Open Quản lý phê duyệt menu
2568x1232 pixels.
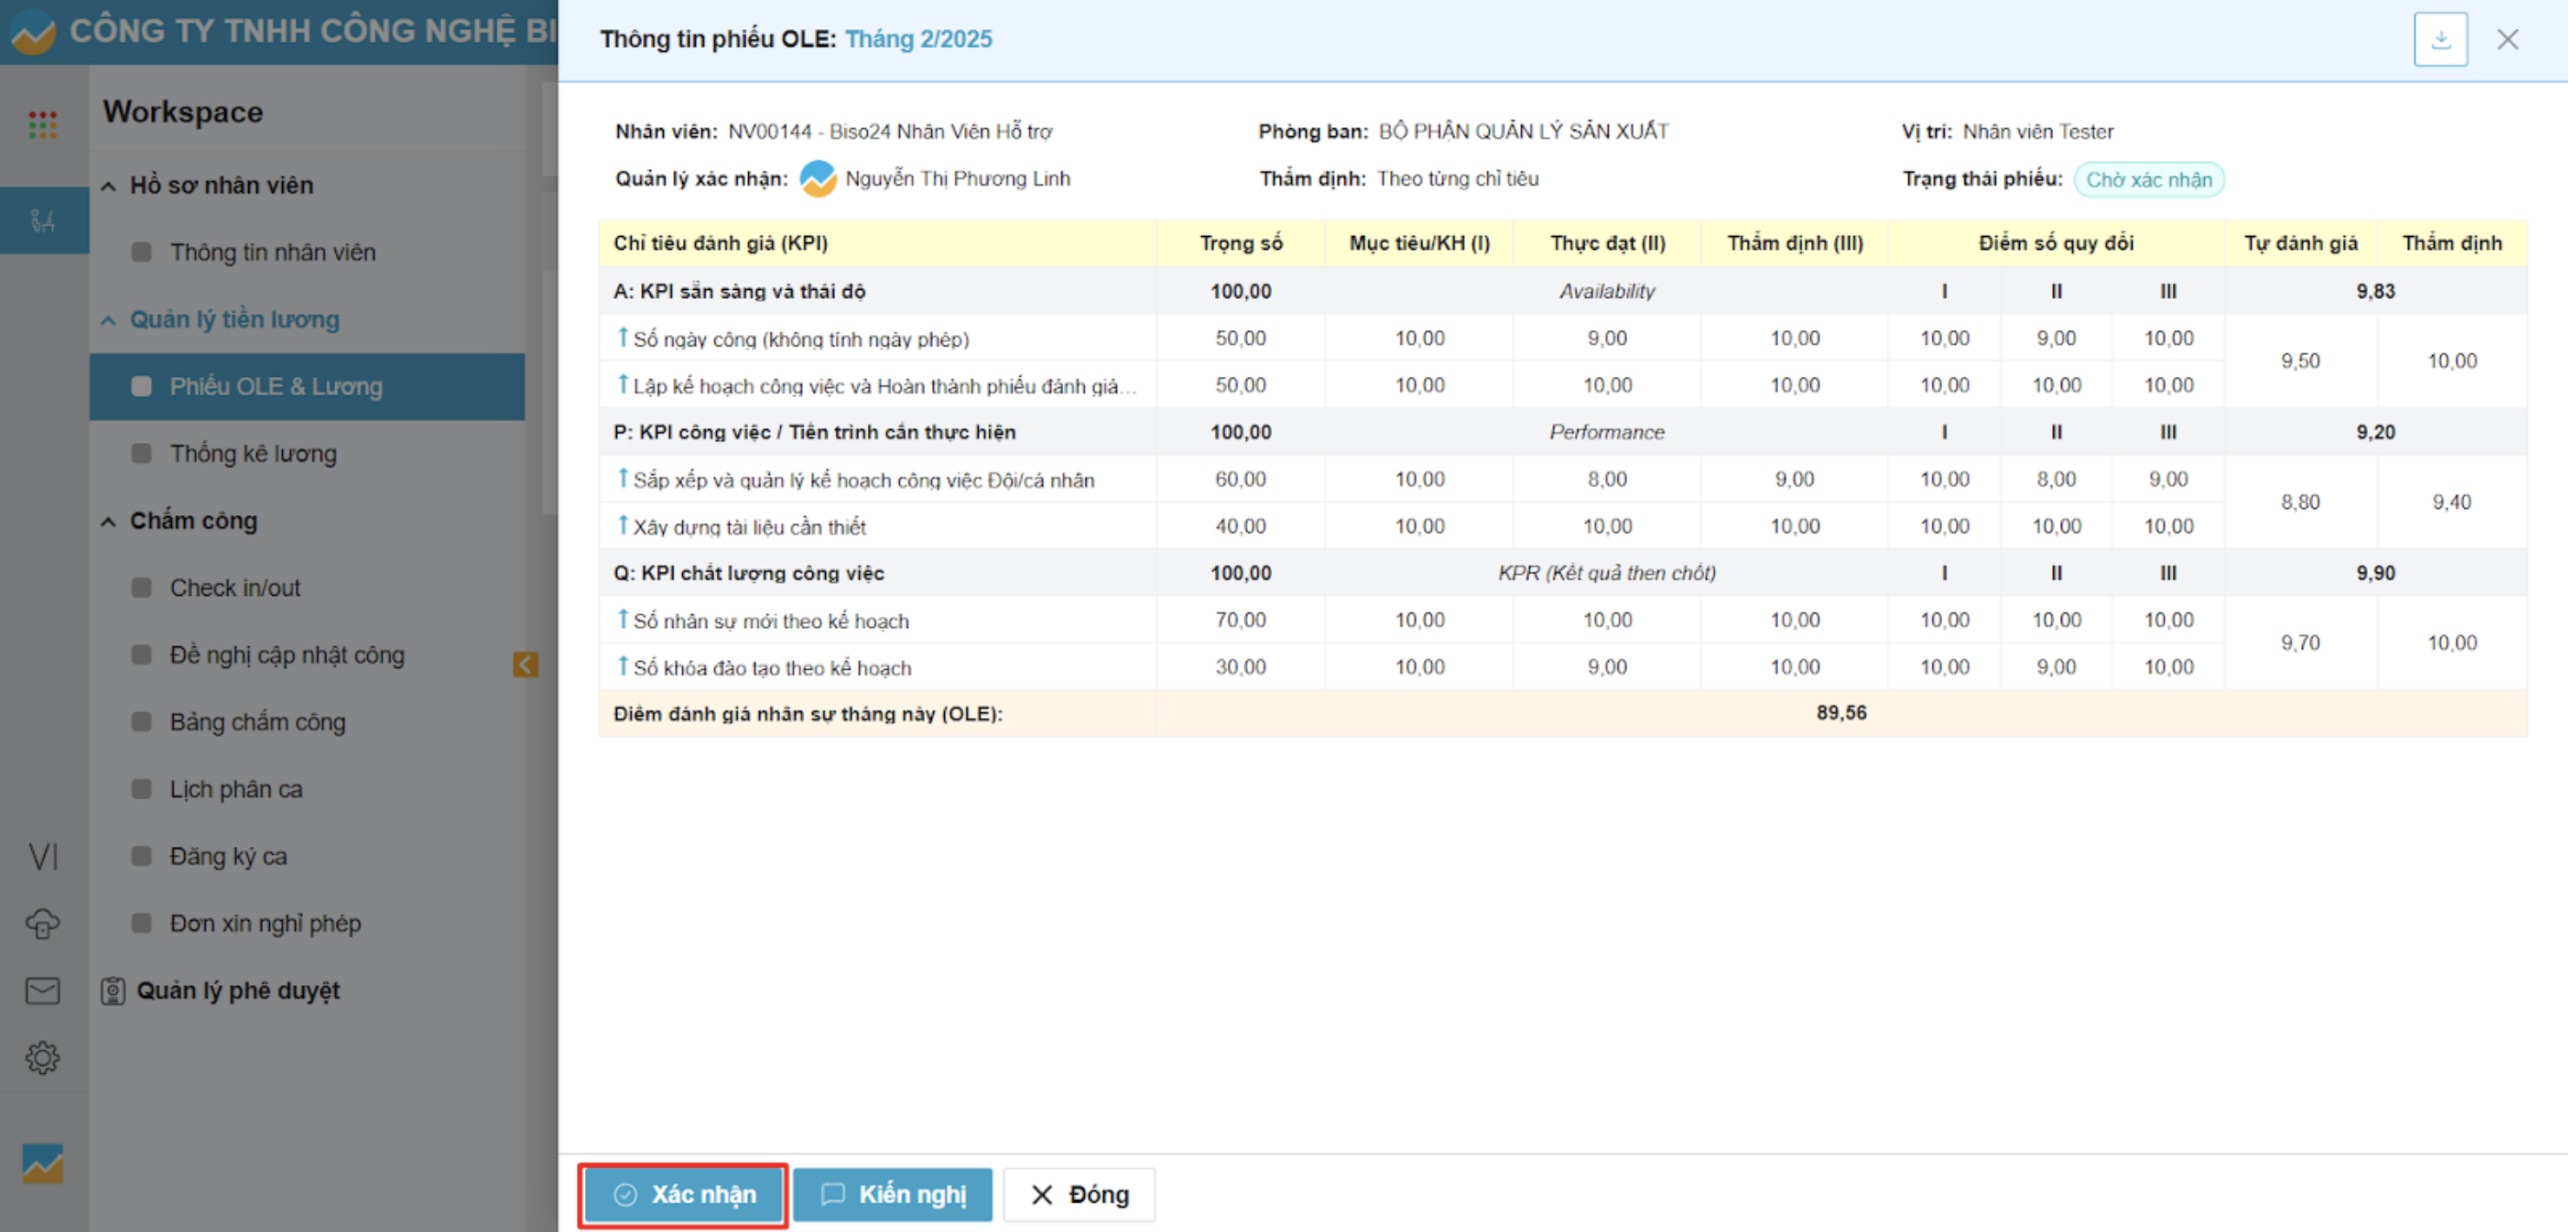(x=237, y=990)
